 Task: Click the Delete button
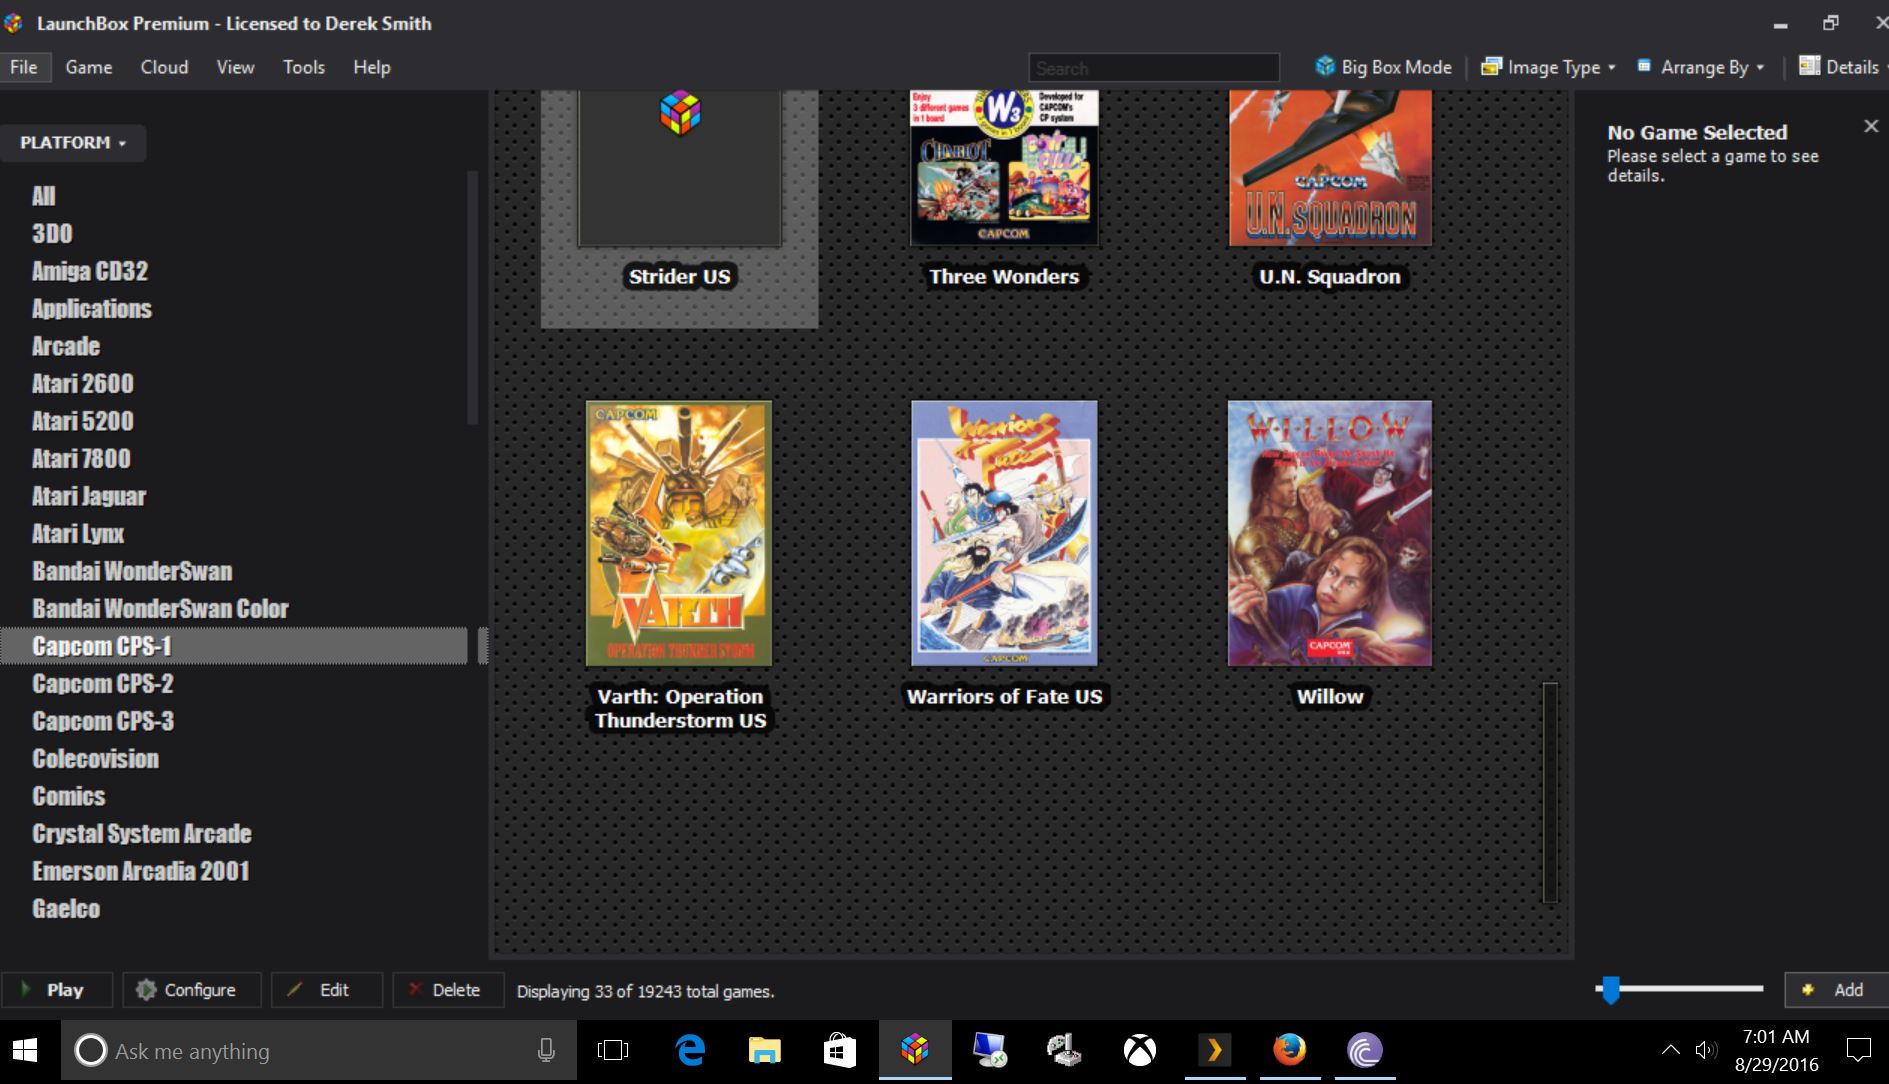tap(447, 990)
